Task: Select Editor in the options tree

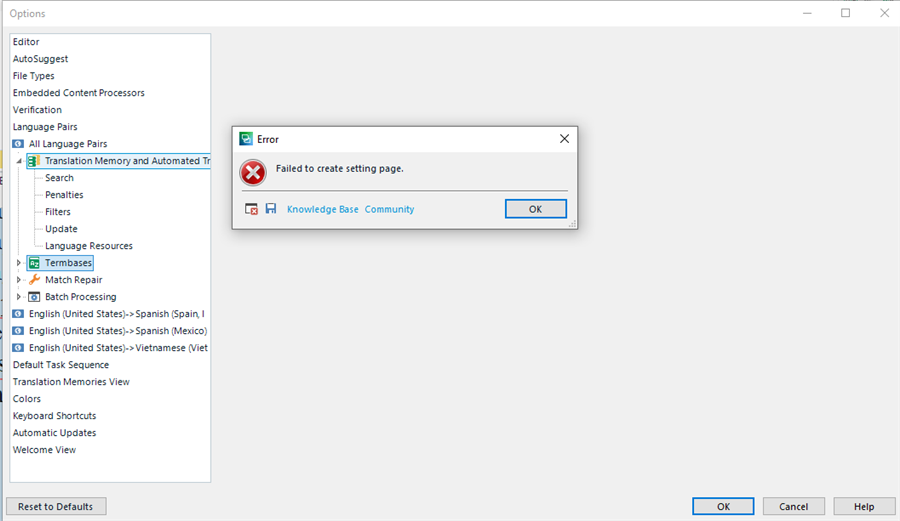Action: [26, 42]
